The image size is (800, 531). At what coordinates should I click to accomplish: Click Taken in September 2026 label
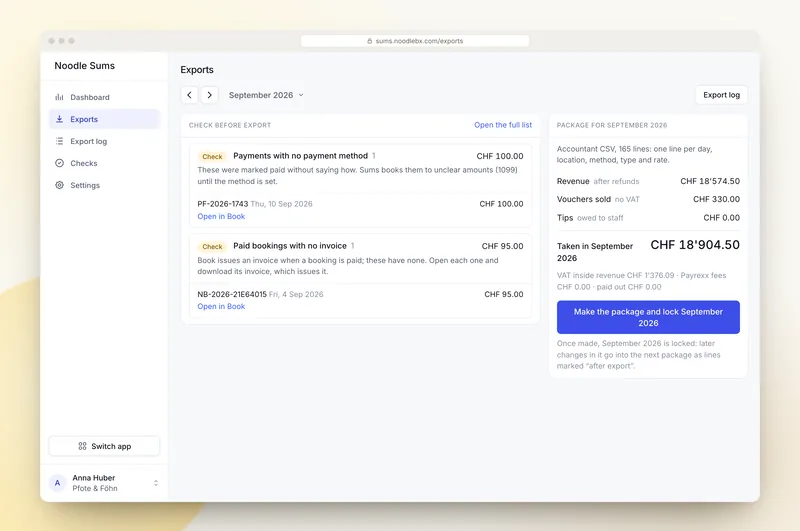(x=595, y=252)
